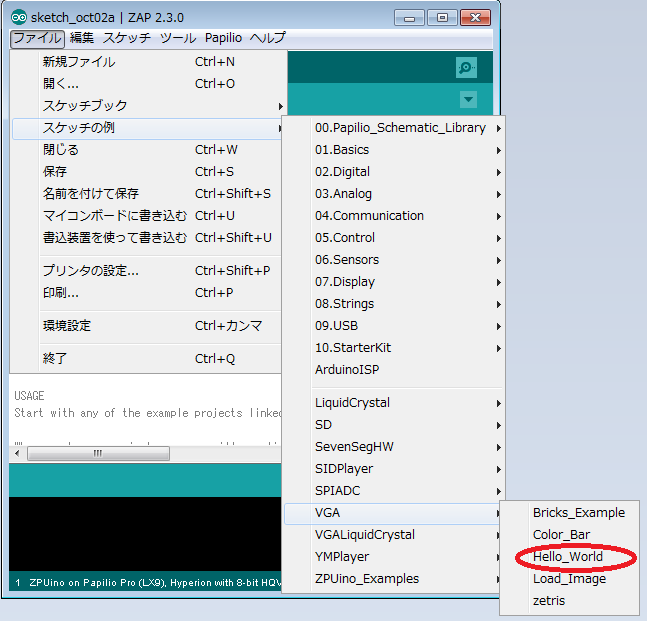Open the Papilio menu
This screenshot has height=621, width=647.
[223, 38]
